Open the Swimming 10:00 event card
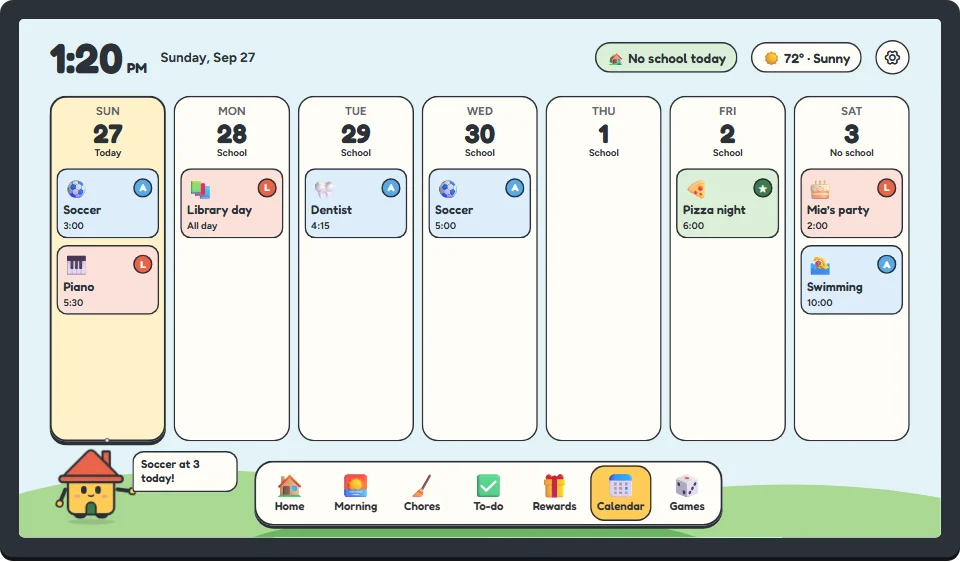960x562 pixels. tap(852, 280)
